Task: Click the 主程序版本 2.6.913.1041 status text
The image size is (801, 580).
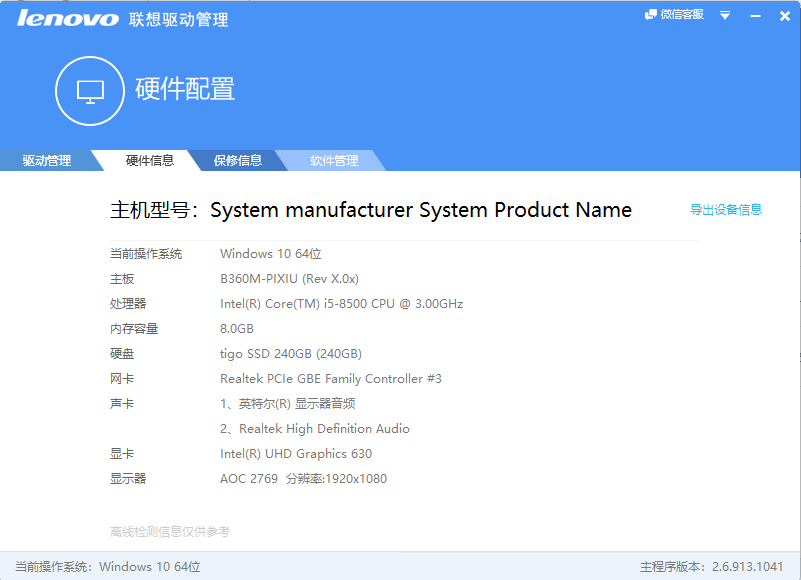Action: [x=711, y=567]
